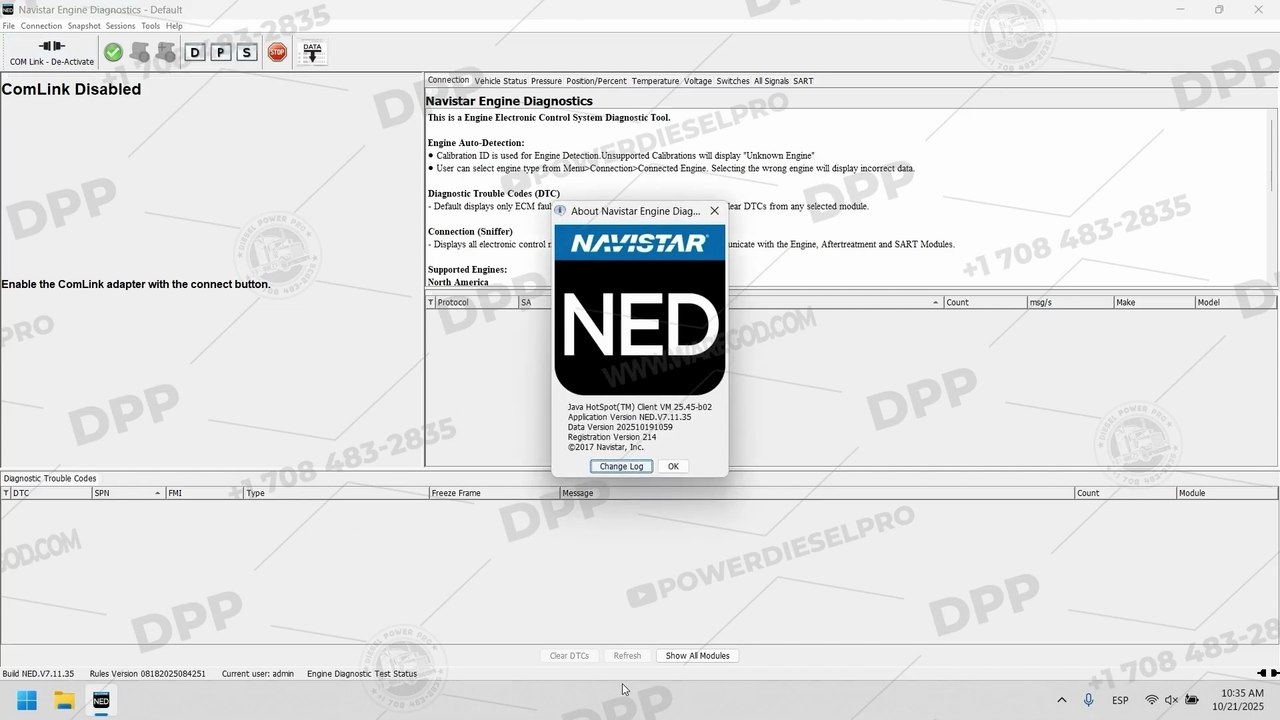Click the microphone icon in system tray
The height and width of the screenshot is (720, 1280).
point(1088,700)
